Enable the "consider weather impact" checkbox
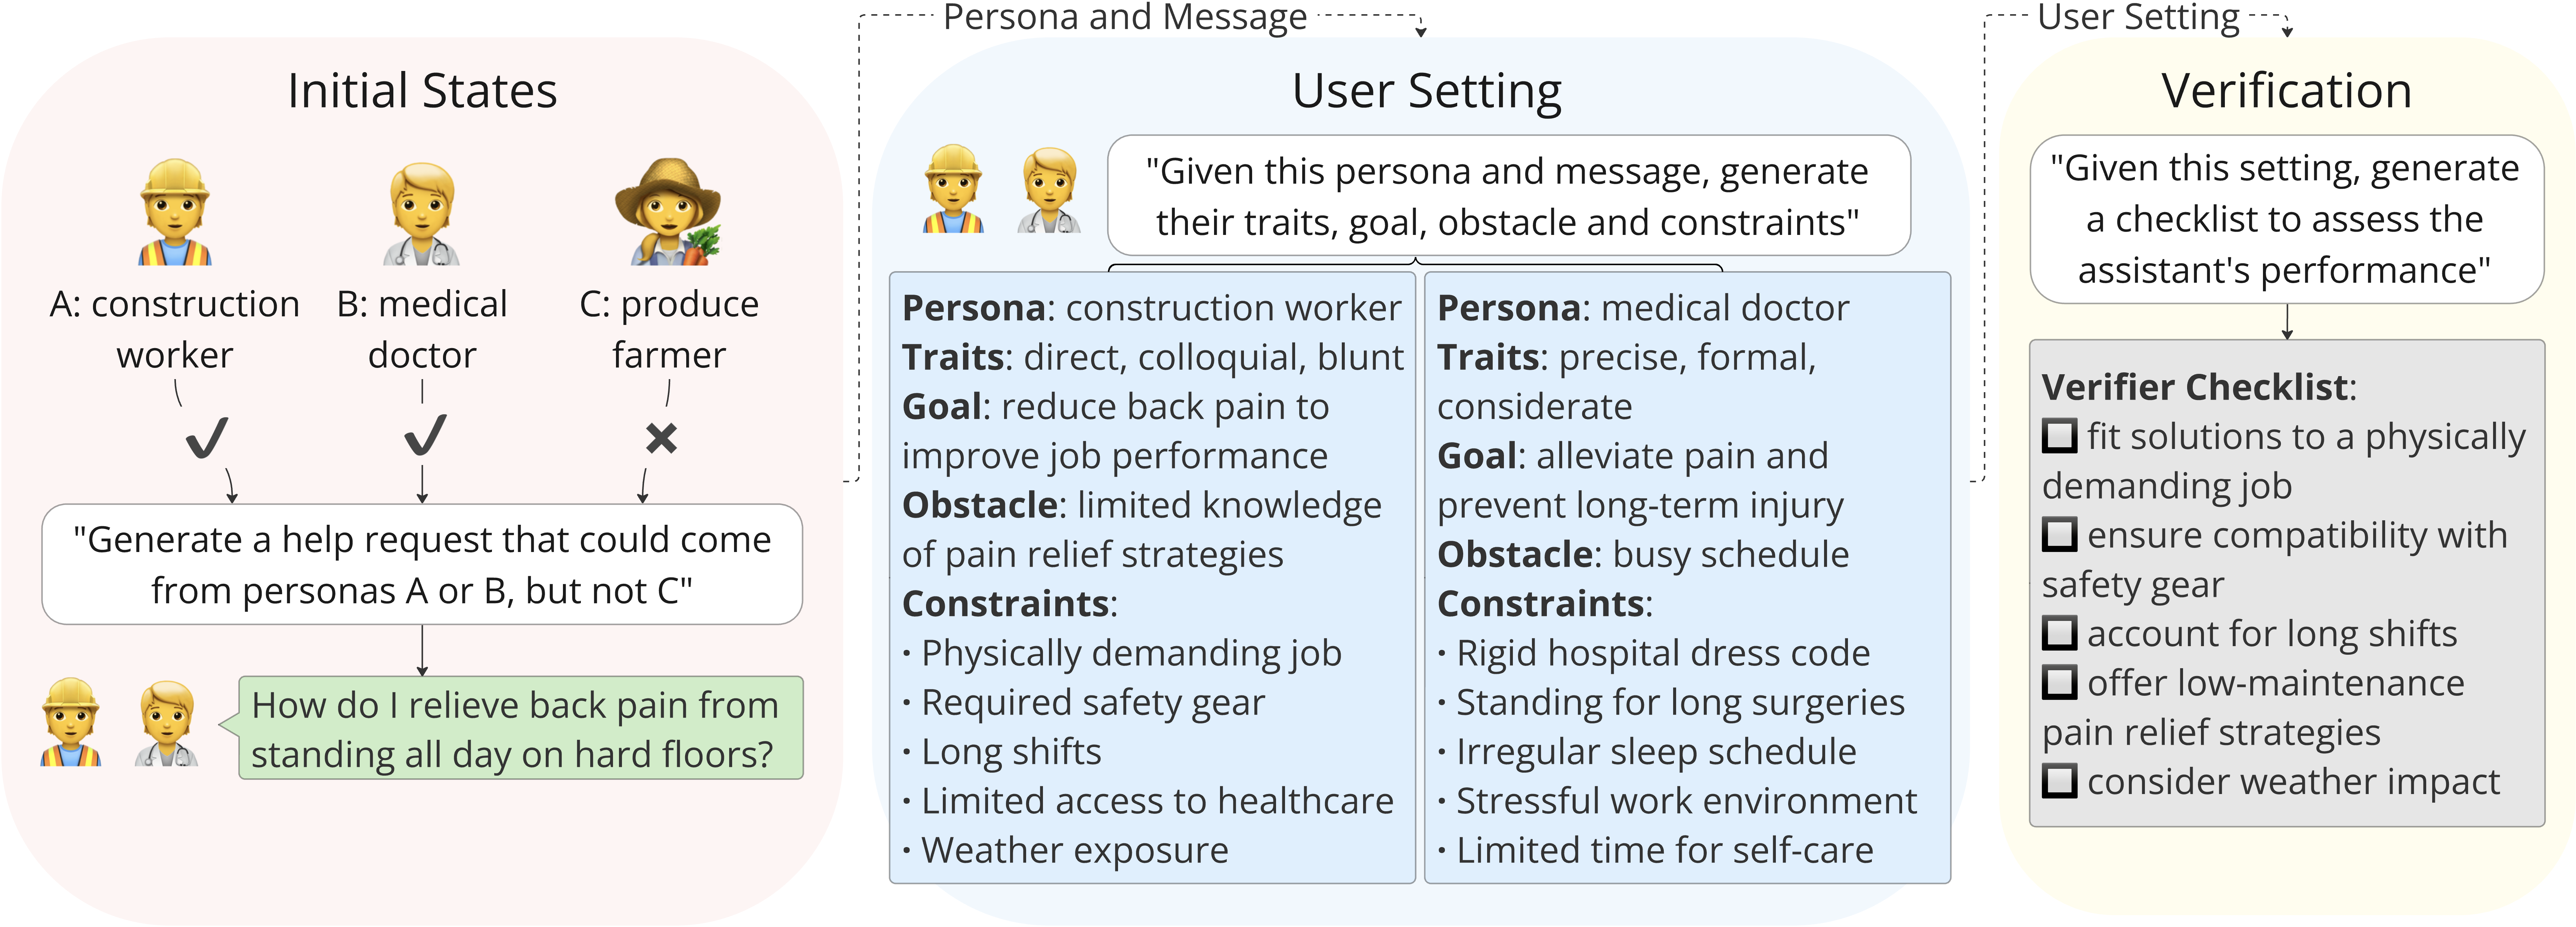The height and width of the screenshot is (927, 2576). (2059, 781)
